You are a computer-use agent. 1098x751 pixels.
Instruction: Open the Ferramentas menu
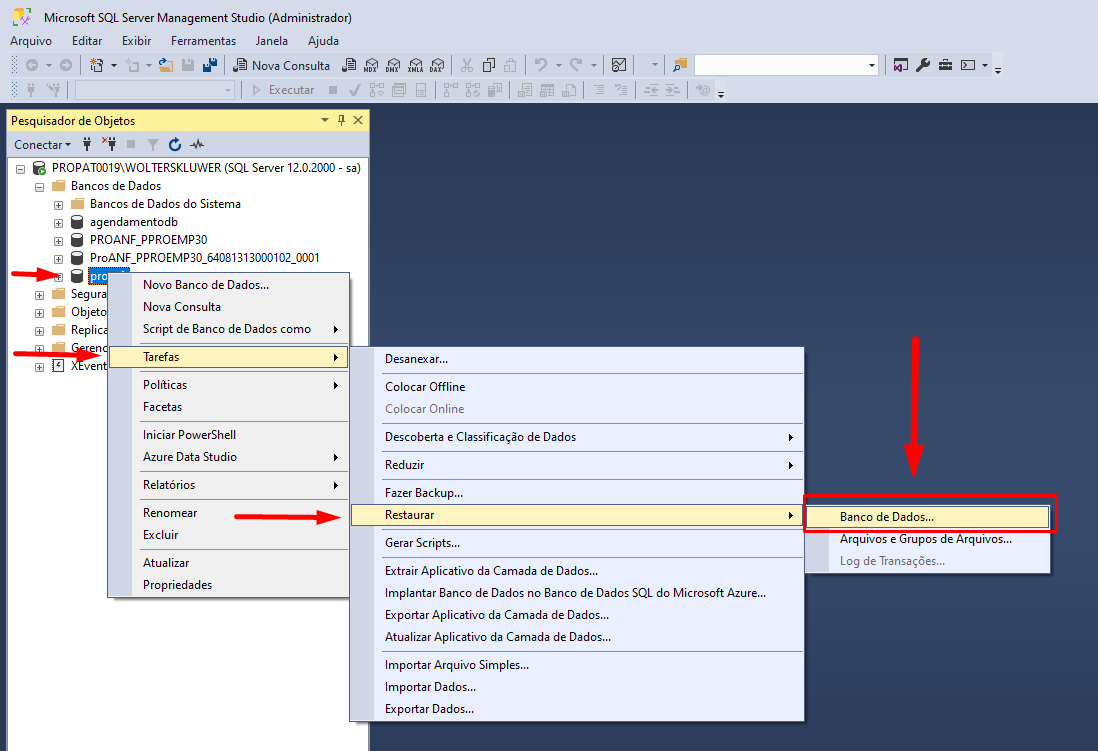pyautogui.click(x=203, y=41)
